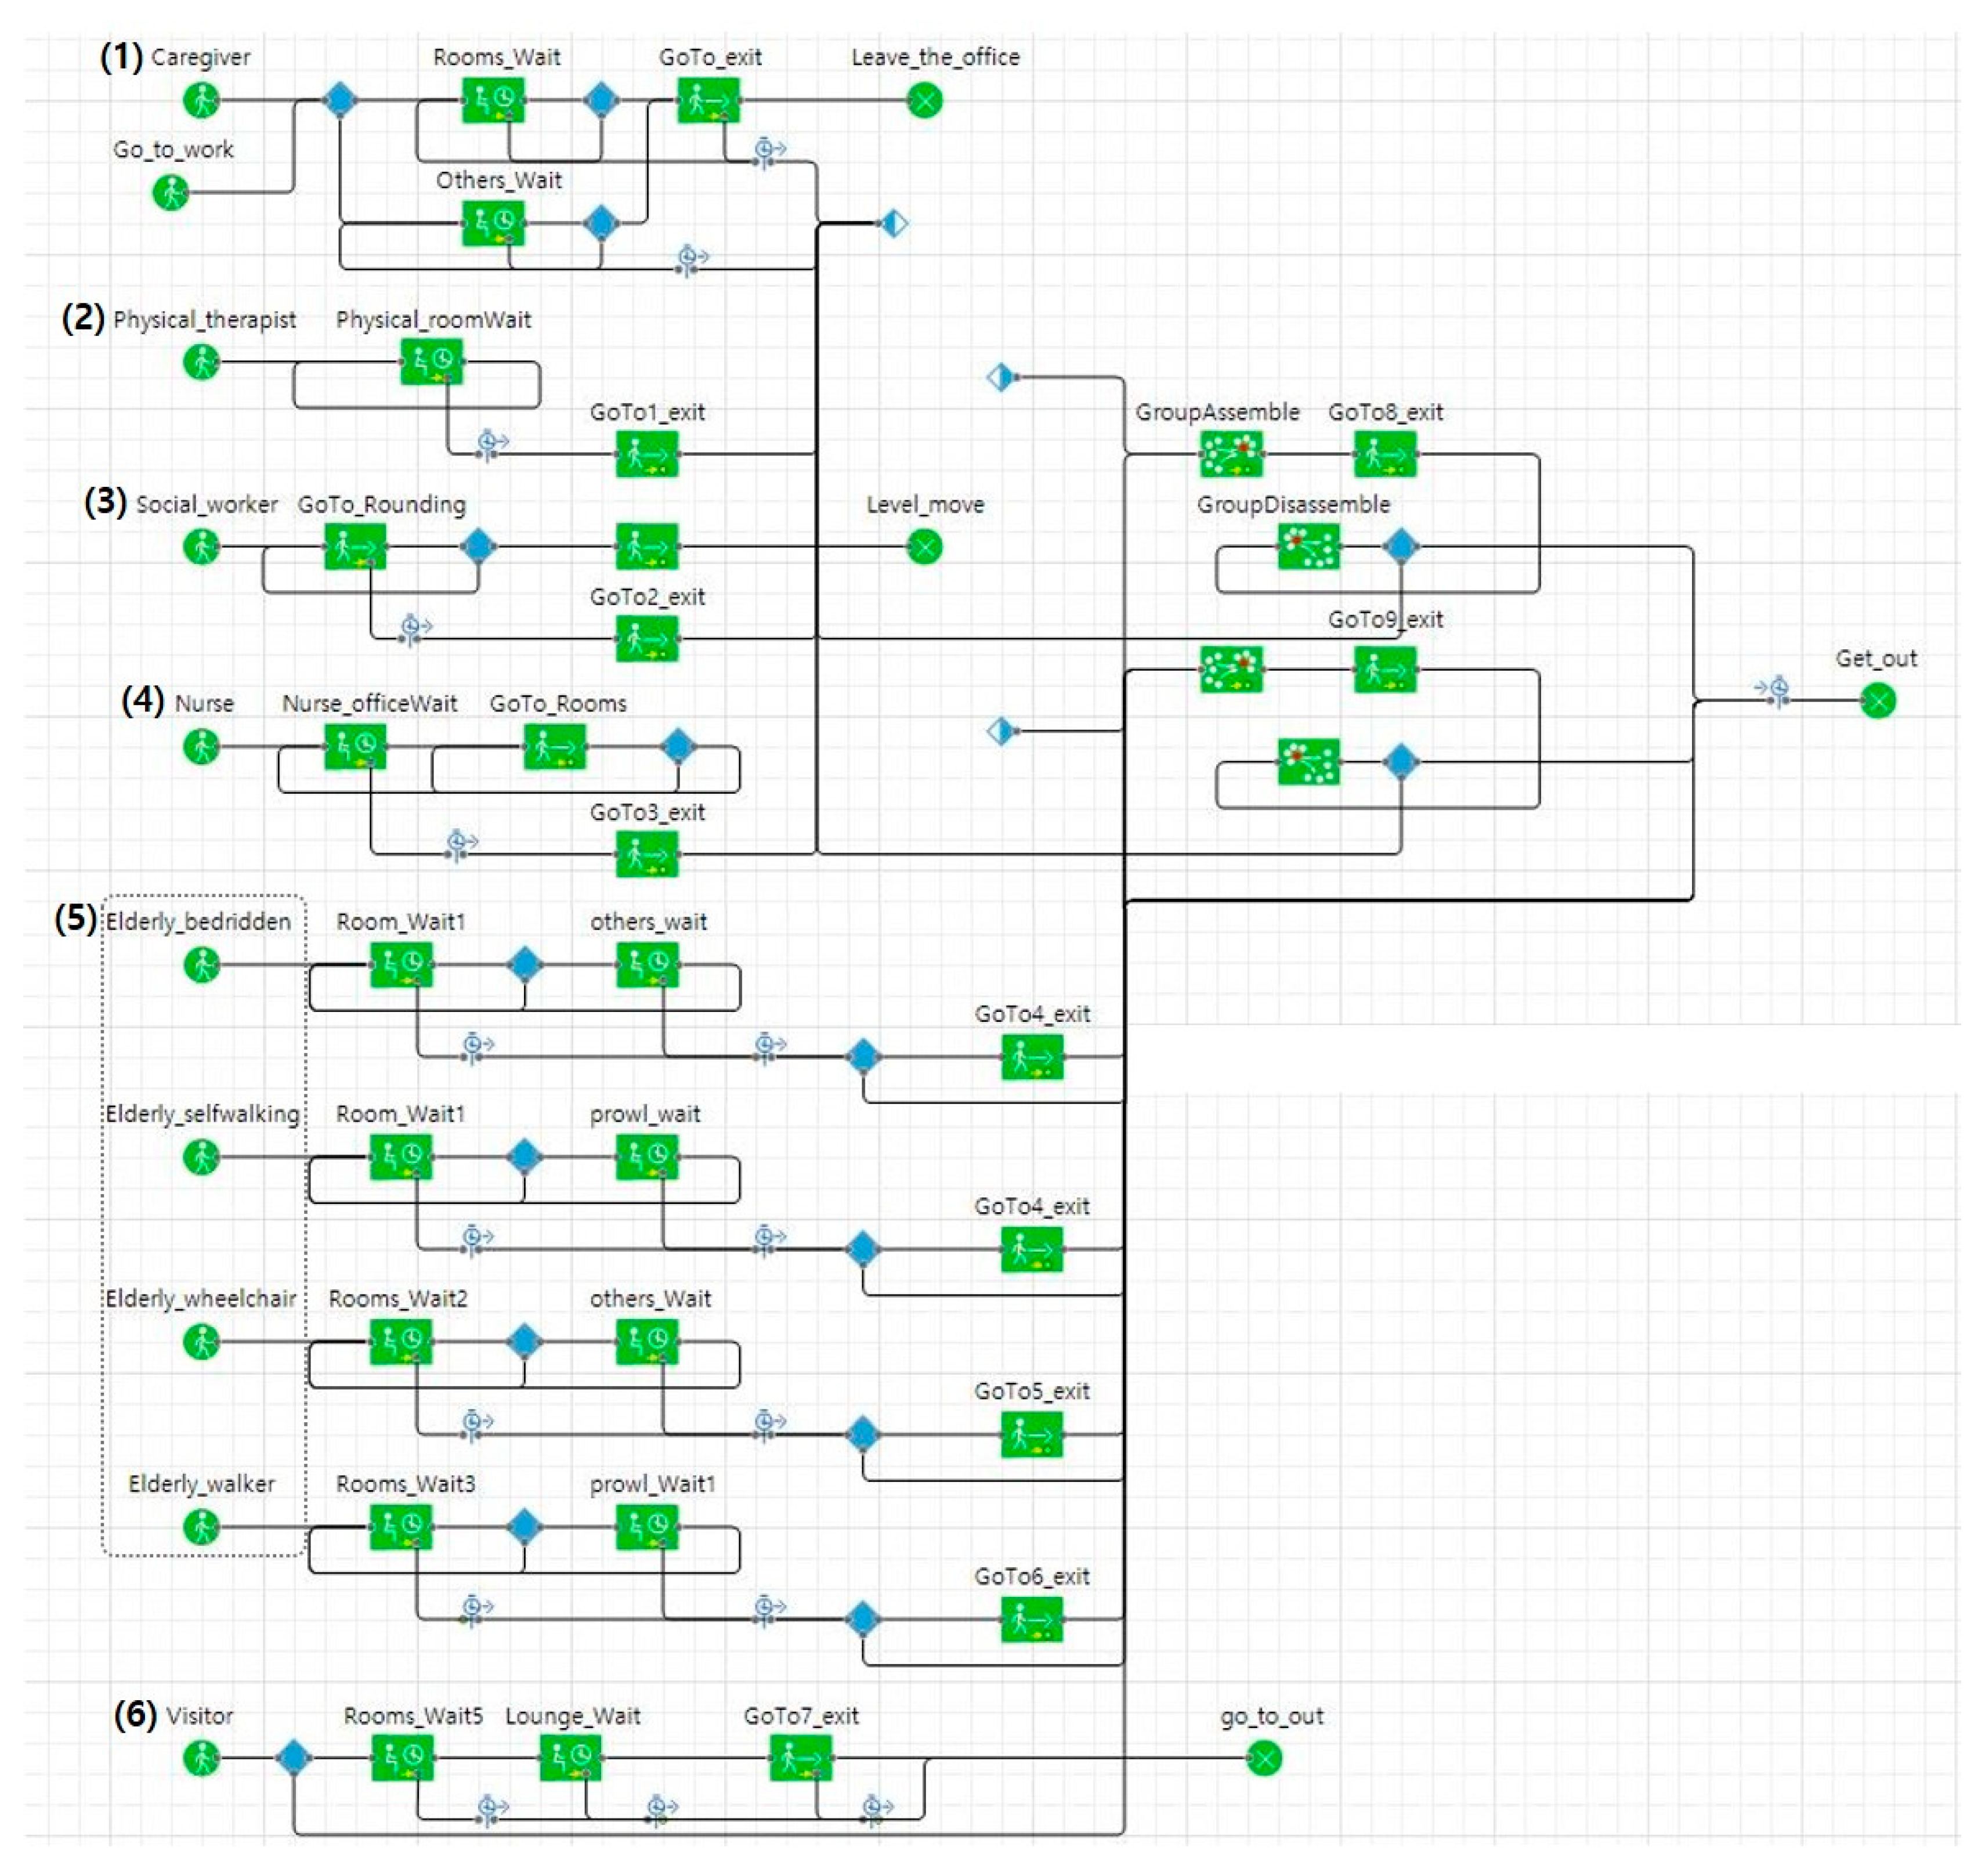1985x1876 pixels.
Task: Click the Rooms_Wait pedestrian wait block
Action: [492, 100]
